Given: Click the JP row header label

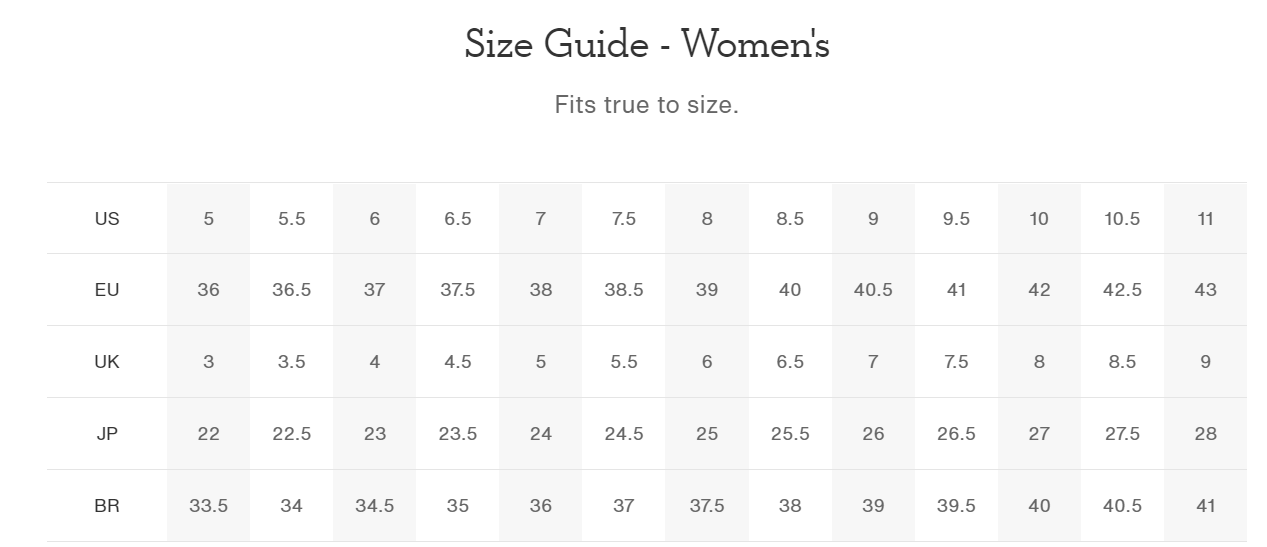Looking at the screenshot, I should click(107, 434).
